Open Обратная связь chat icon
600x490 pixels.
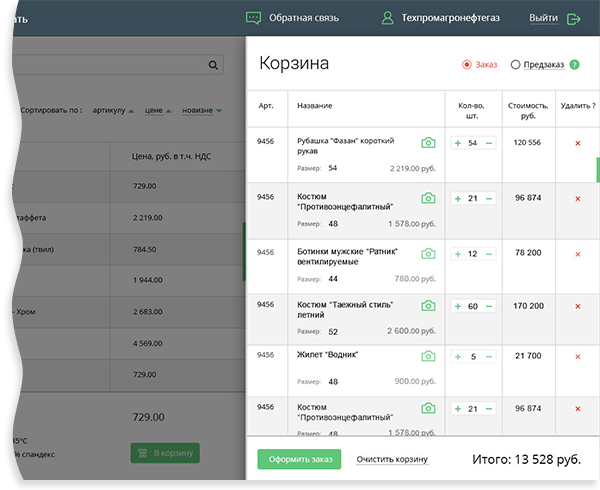(253, 18)
